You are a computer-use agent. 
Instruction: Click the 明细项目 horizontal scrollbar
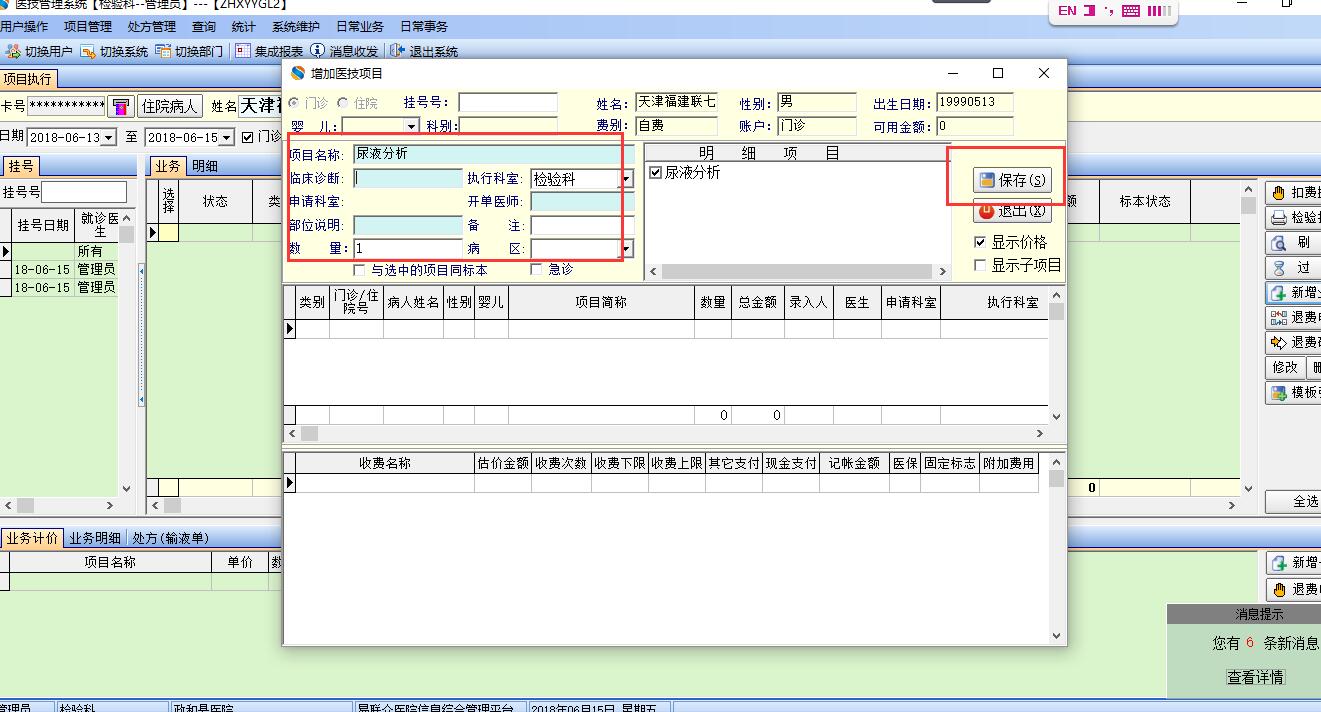[x=798, y=271]
